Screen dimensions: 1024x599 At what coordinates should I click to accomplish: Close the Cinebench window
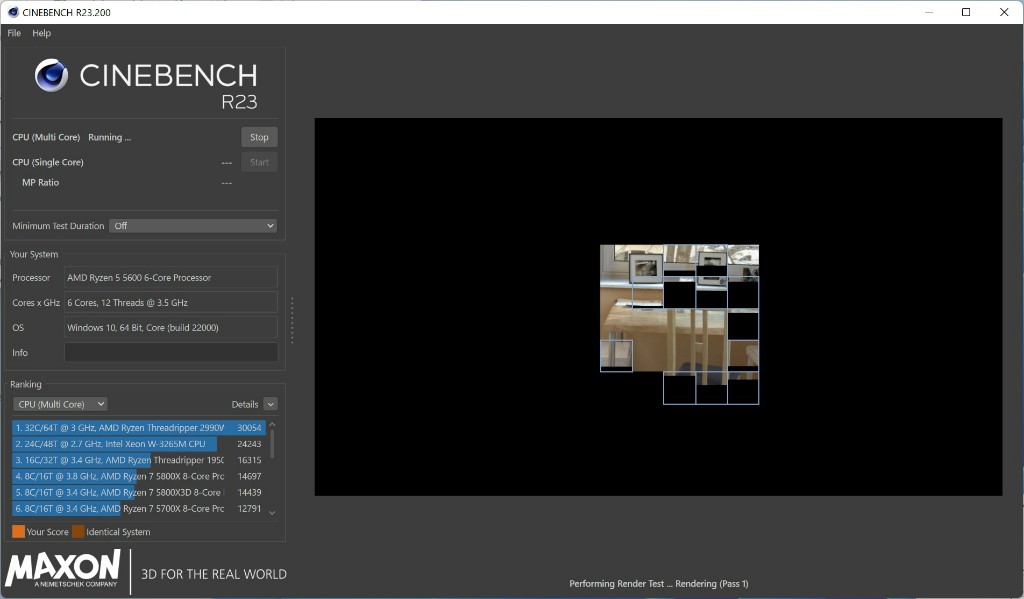click(x=1004, y=12)
